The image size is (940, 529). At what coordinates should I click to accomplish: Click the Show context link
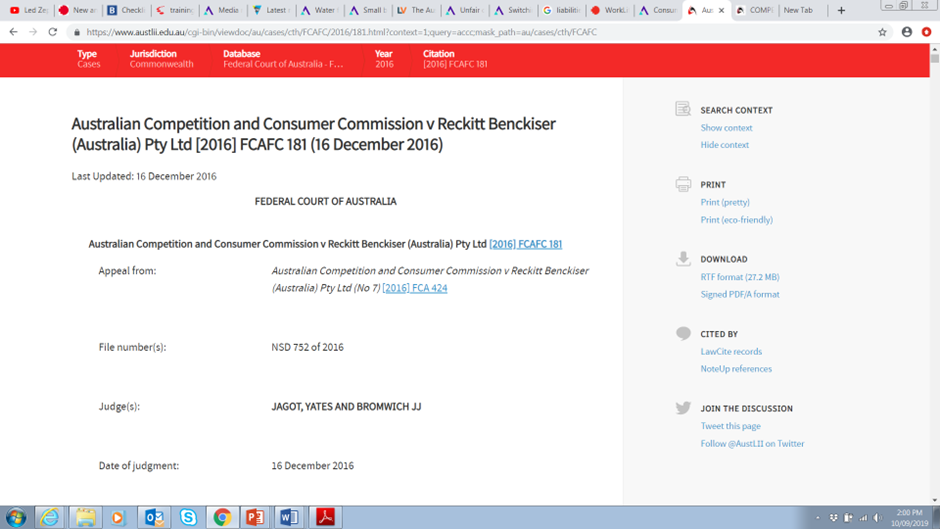point(726,128)
